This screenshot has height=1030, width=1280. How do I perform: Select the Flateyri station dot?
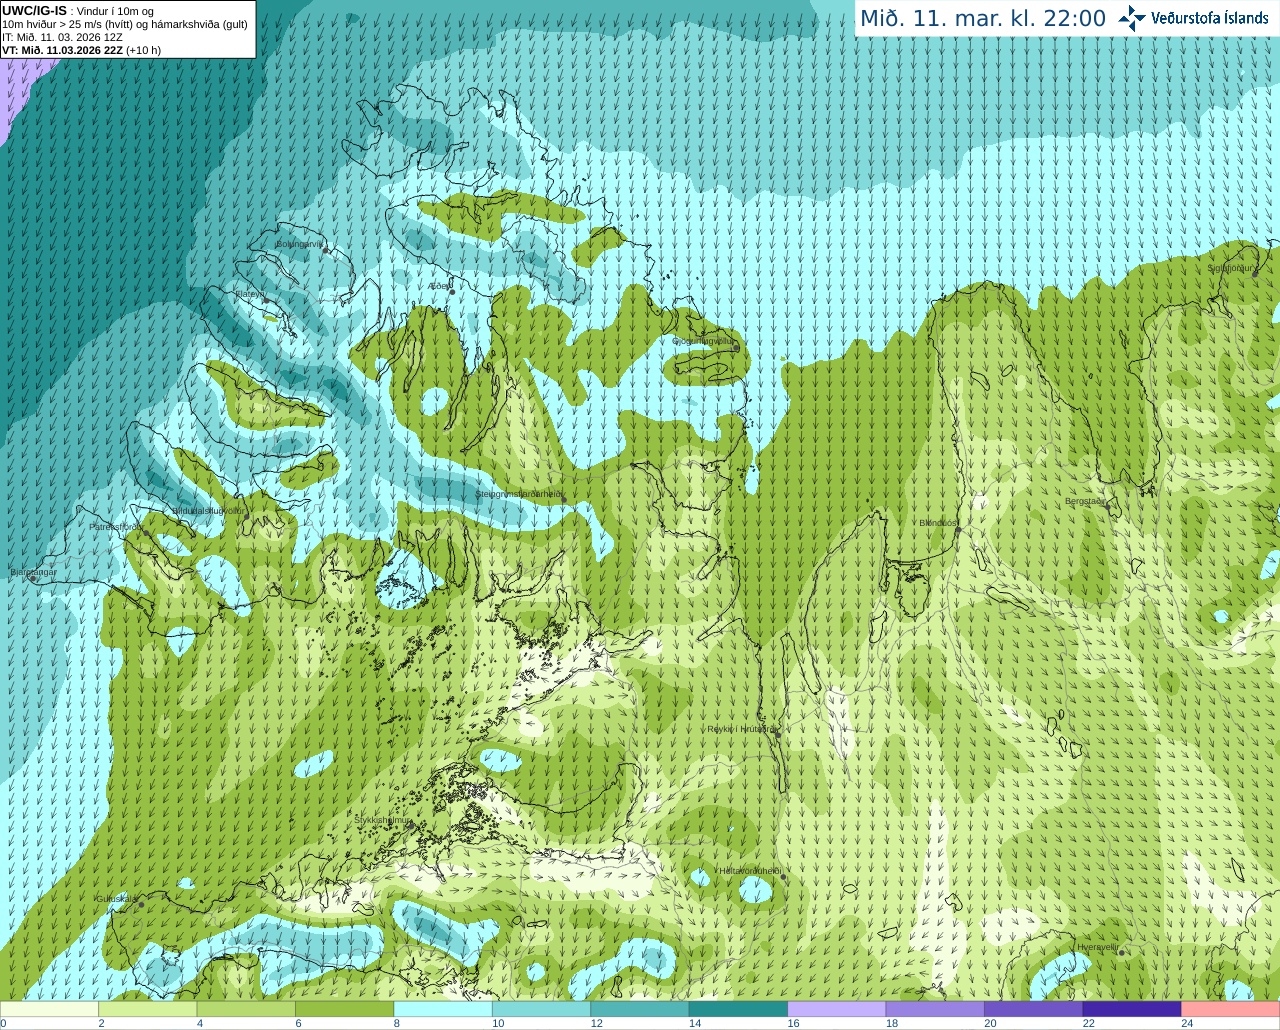[266, 300]
